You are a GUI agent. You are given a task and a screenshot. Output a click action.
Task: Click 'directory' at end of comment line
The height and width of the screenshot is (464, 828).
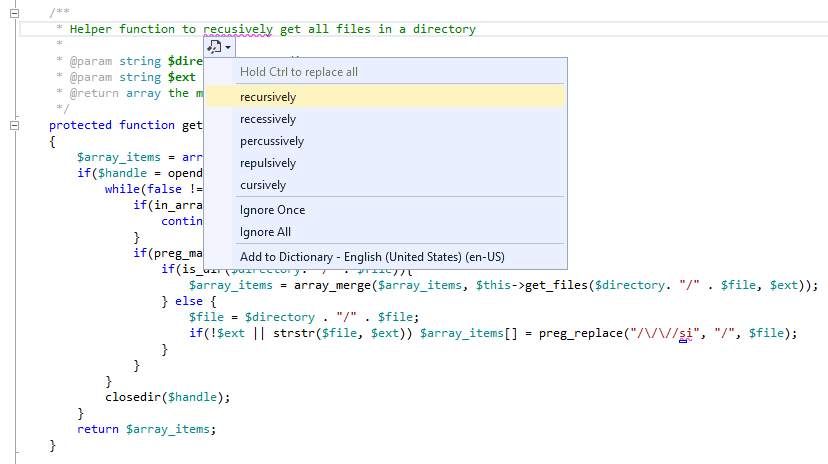click(x=444, y=30)
